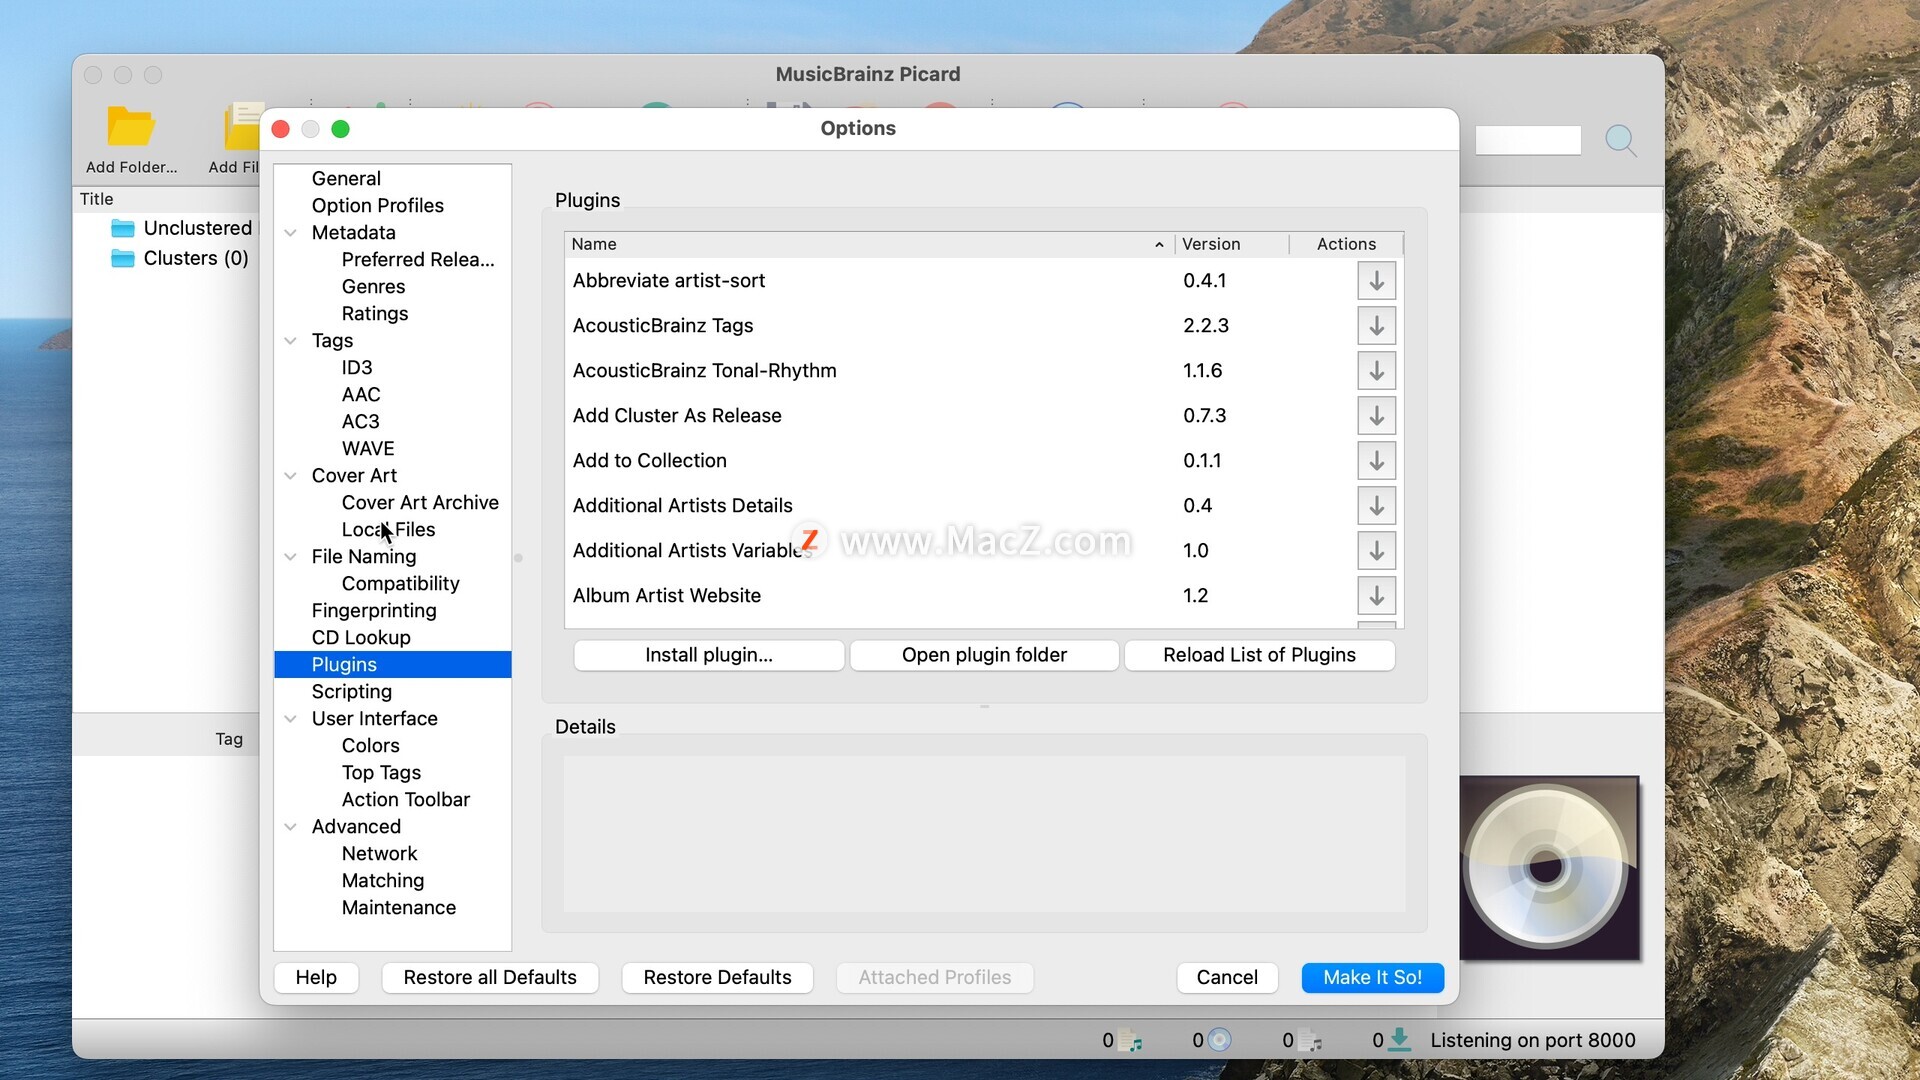Click the album count disc status icon
The height and width of the screenshot is (1080, 1920).
click(1219, 1040)
